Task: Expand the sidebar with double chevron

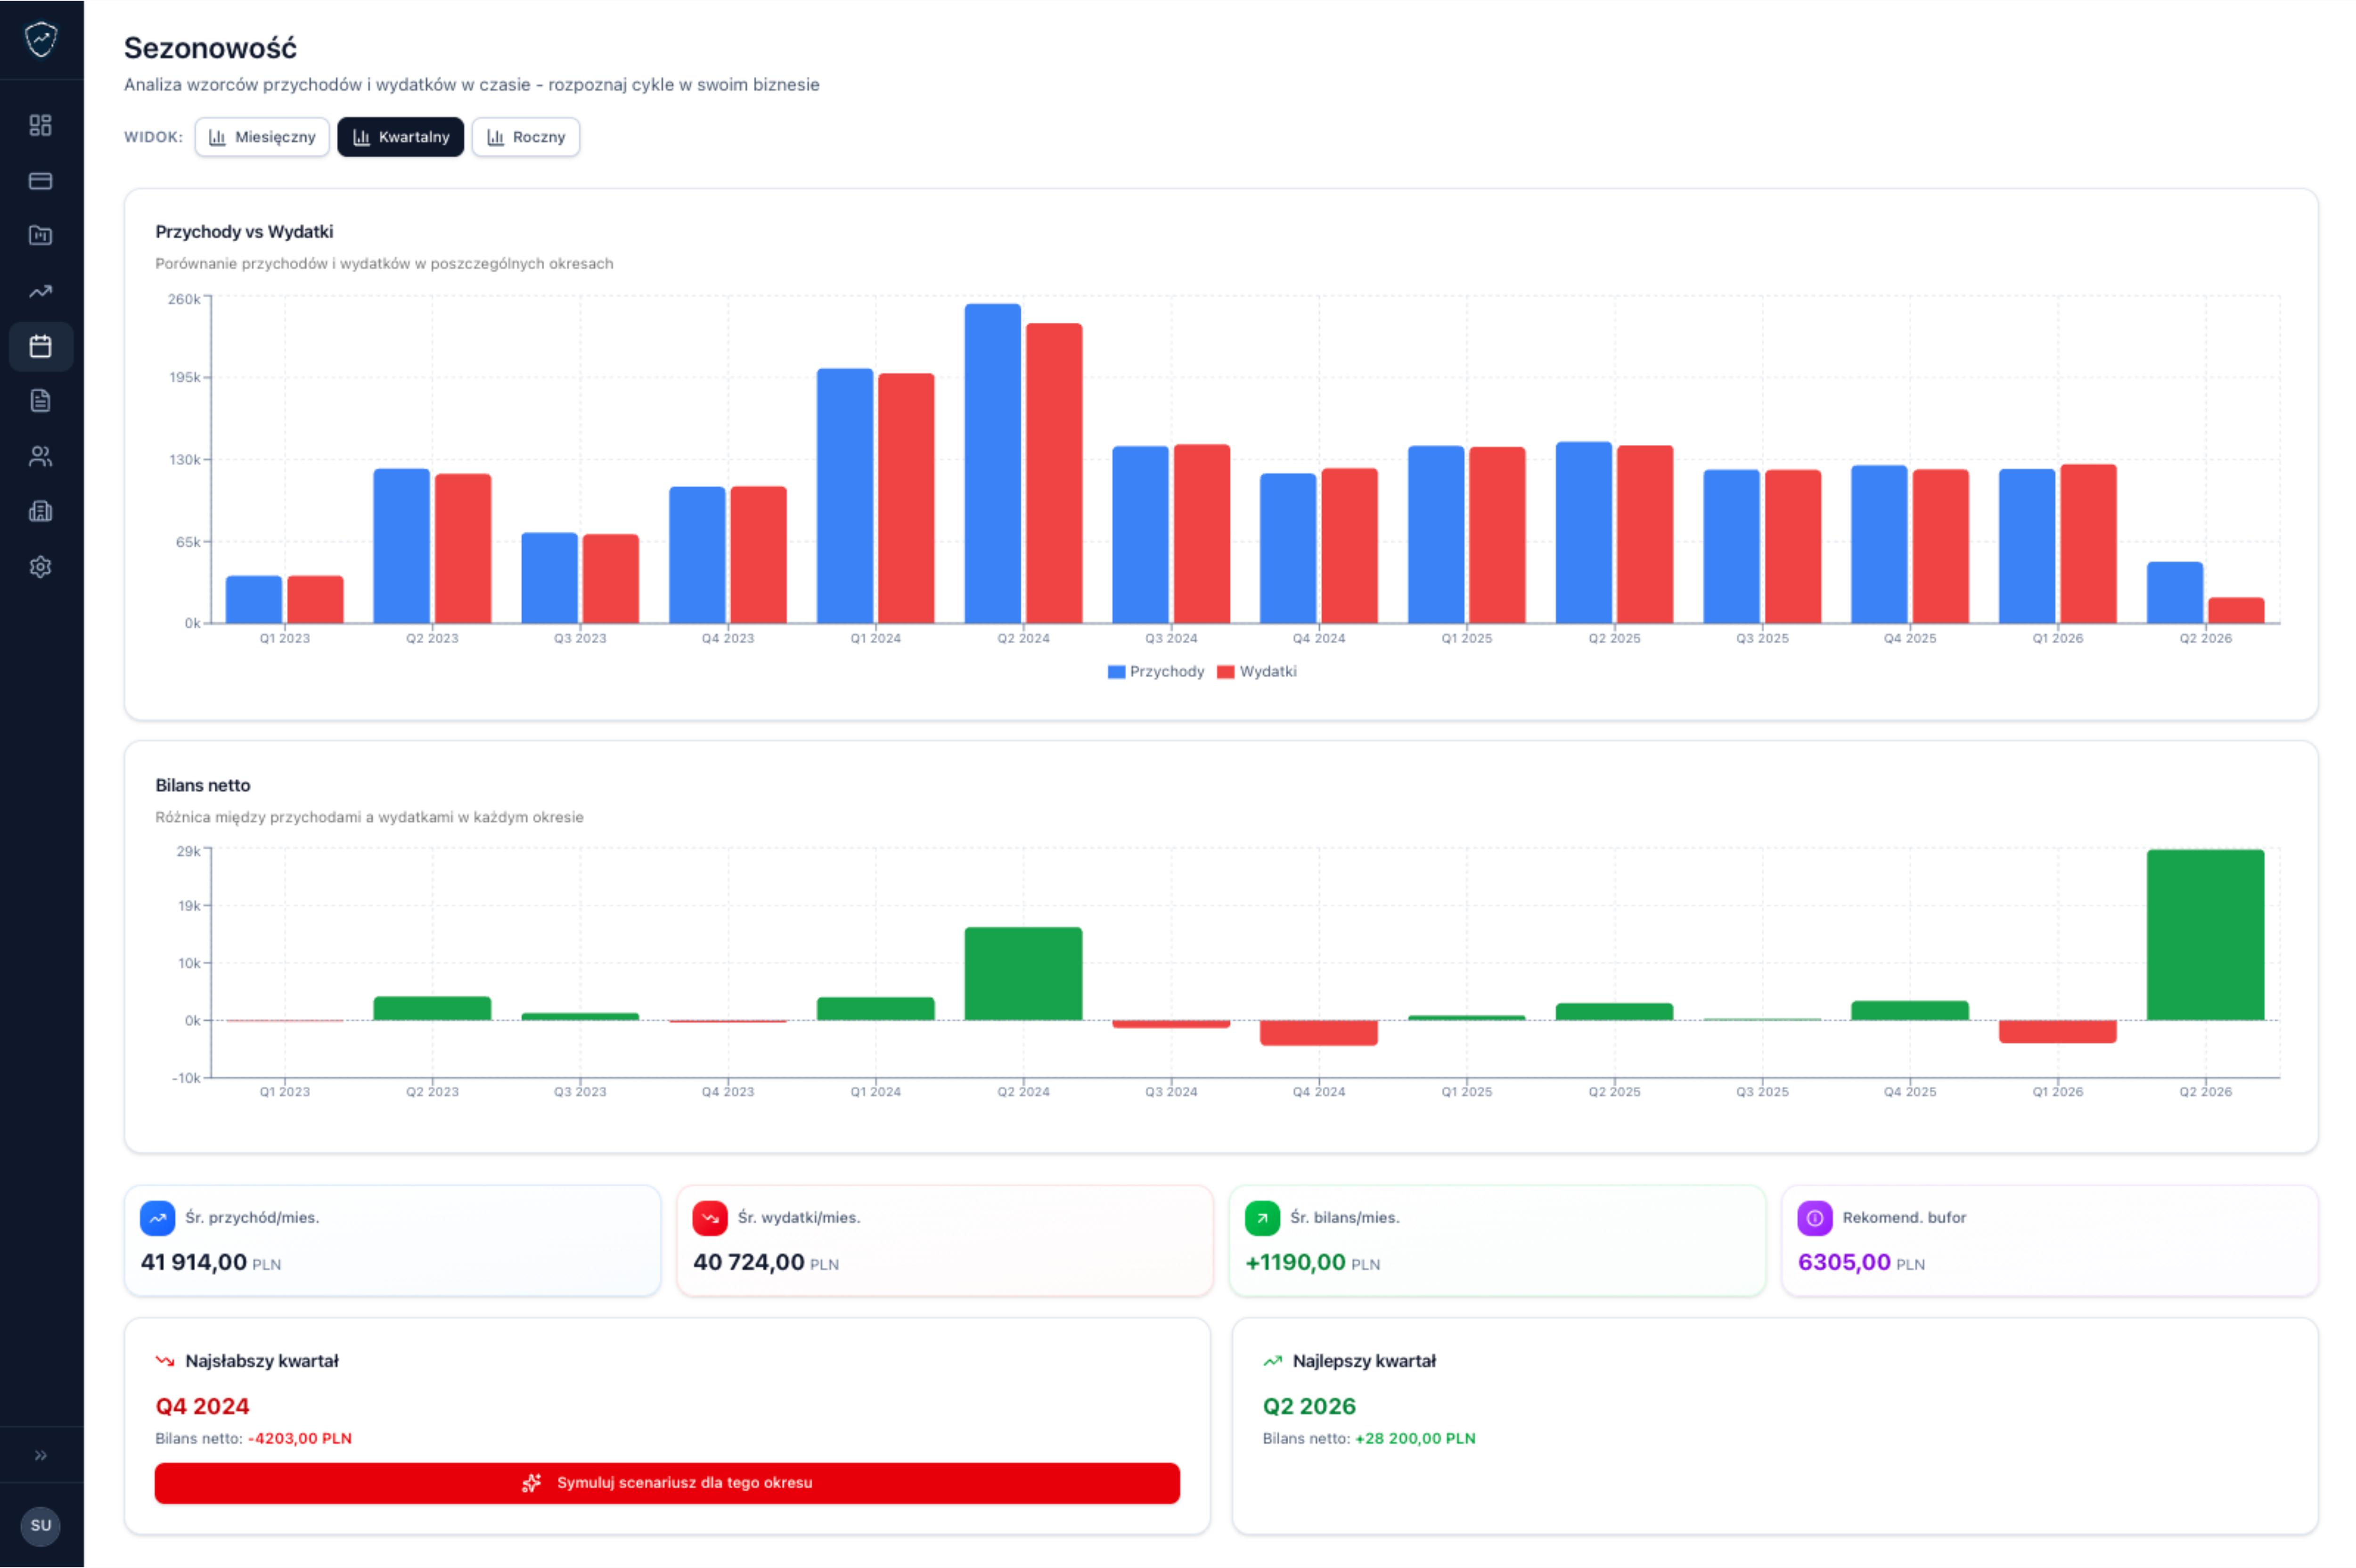Action: pos(41,1455)
